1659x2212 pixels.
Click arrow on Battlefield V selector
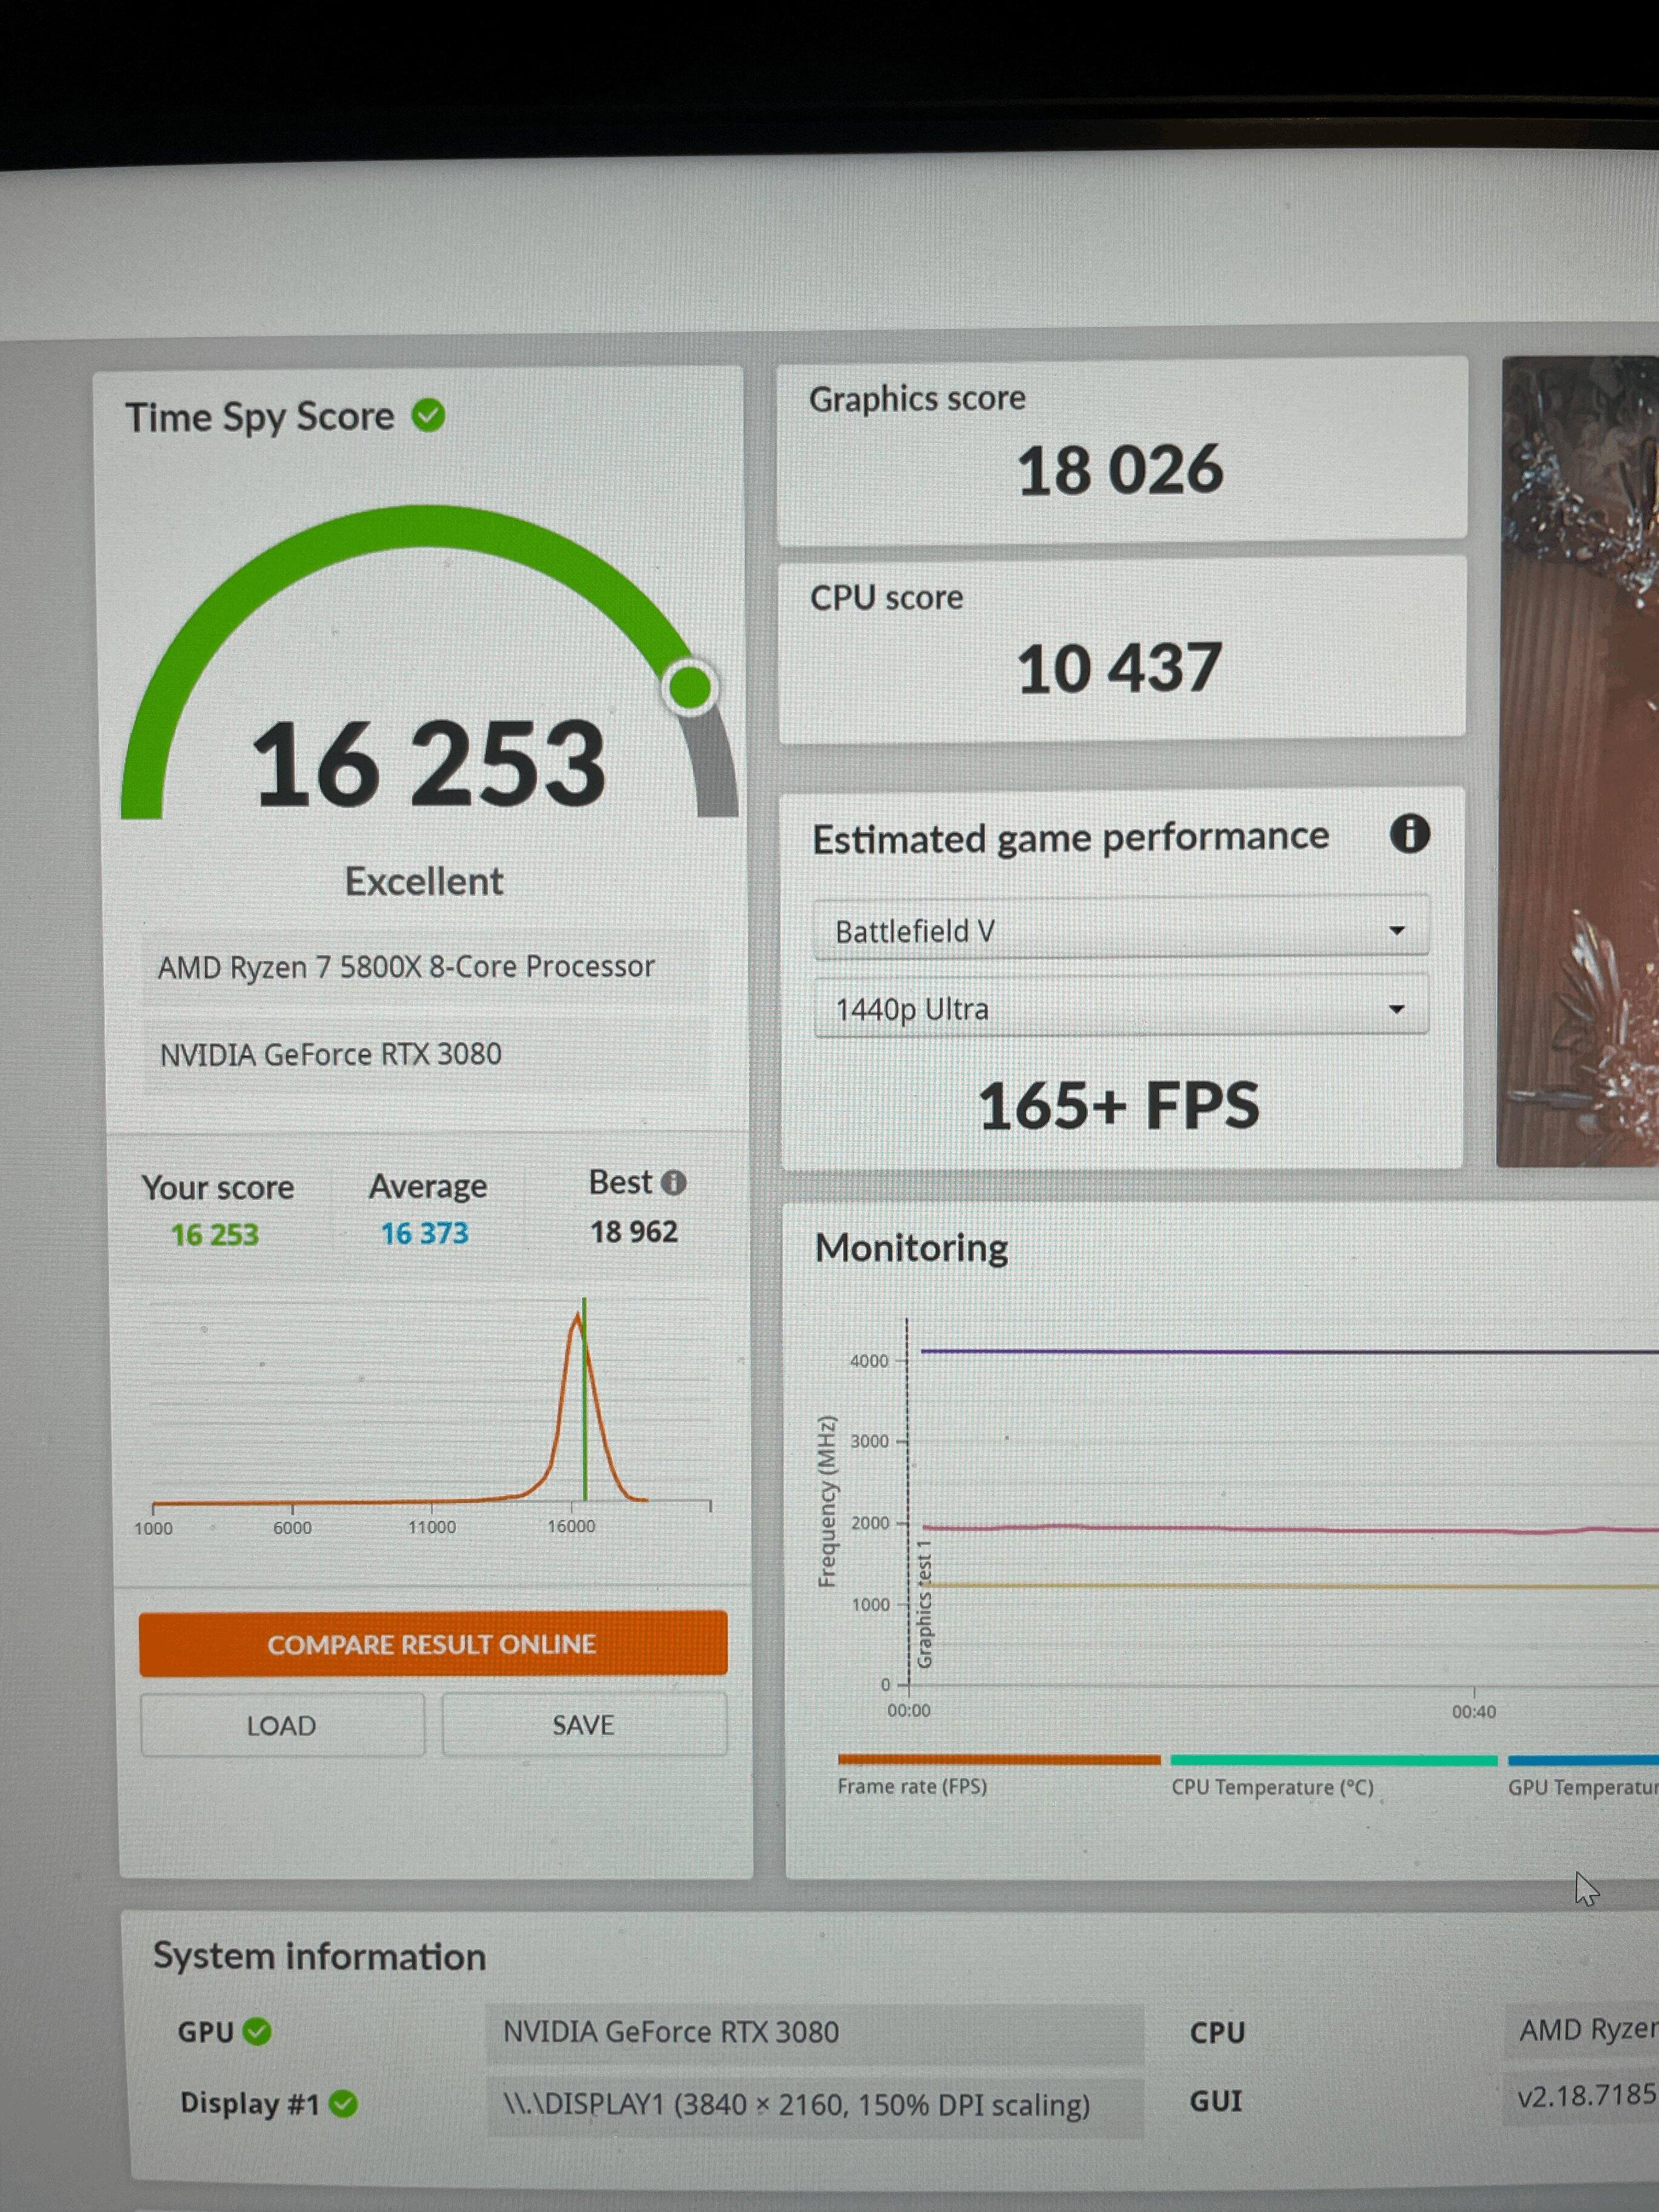tap(1396, 930)
